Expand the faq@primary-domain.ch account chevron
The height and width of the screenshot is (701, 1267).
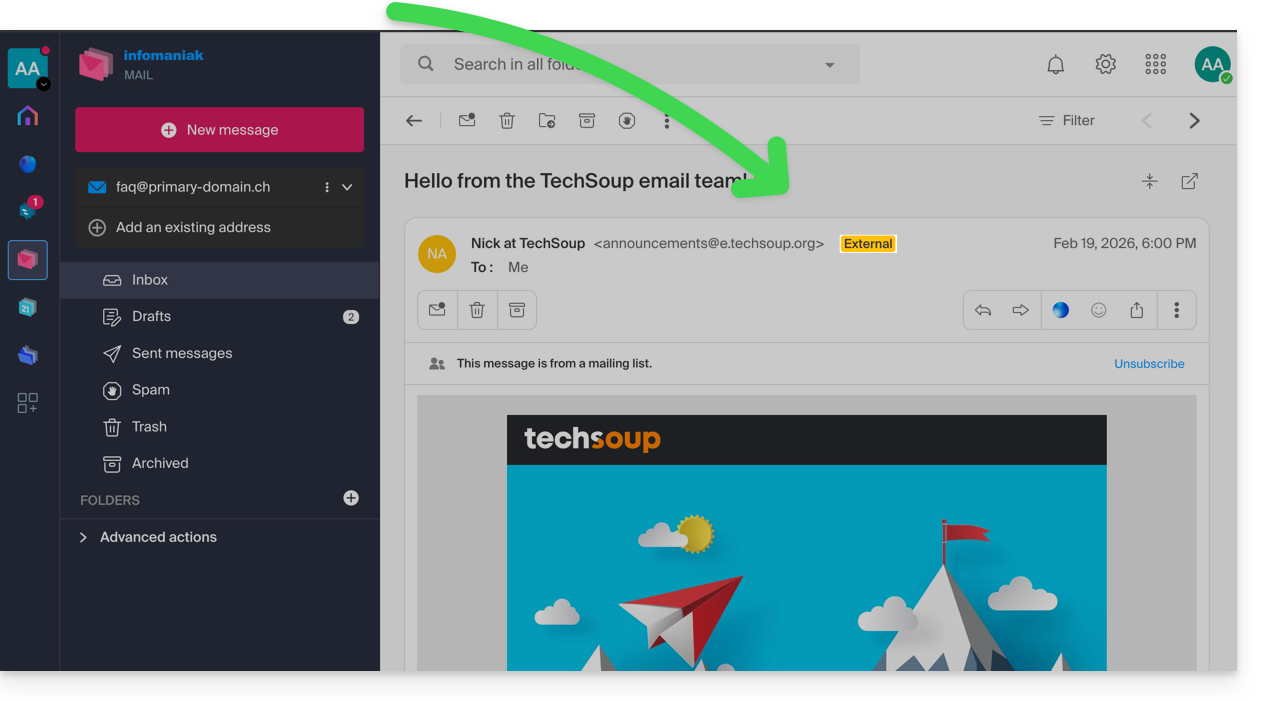pyautogui.click(x=347, y=188)
